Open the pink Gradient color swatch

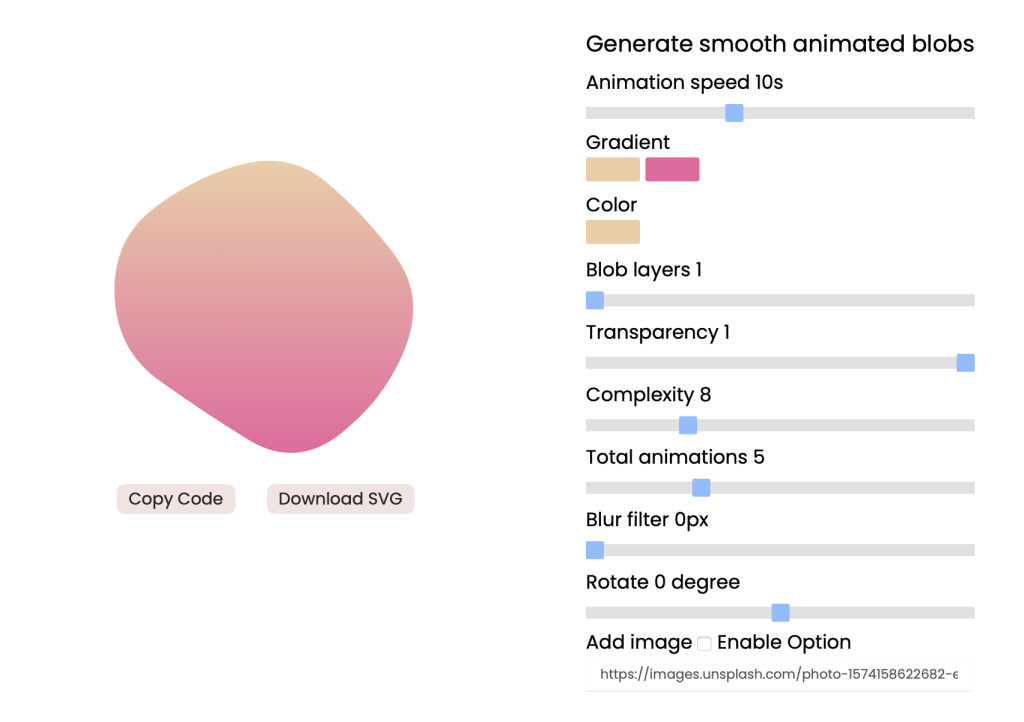(672, 170)
